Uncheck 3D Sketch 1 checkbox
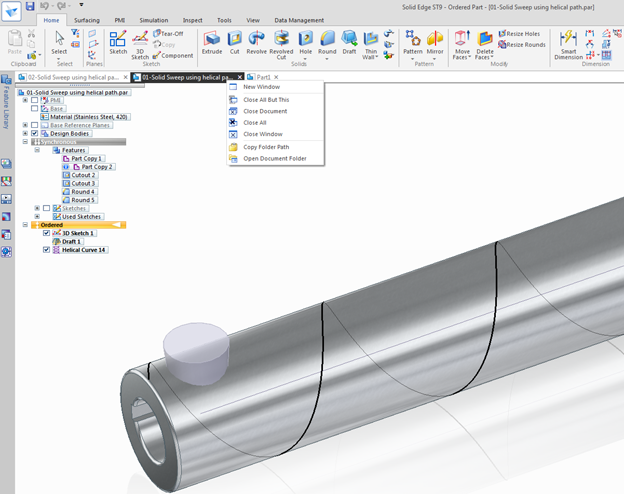The height and width of the screenshot is (494, 624). point(47,233)
